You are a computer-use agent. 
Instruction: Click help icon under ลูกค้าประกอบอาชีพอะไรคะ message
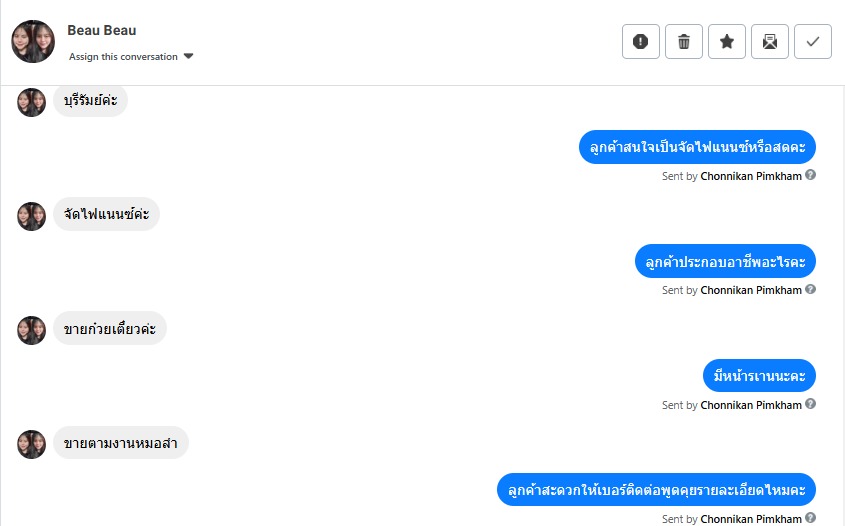(811, 290)
